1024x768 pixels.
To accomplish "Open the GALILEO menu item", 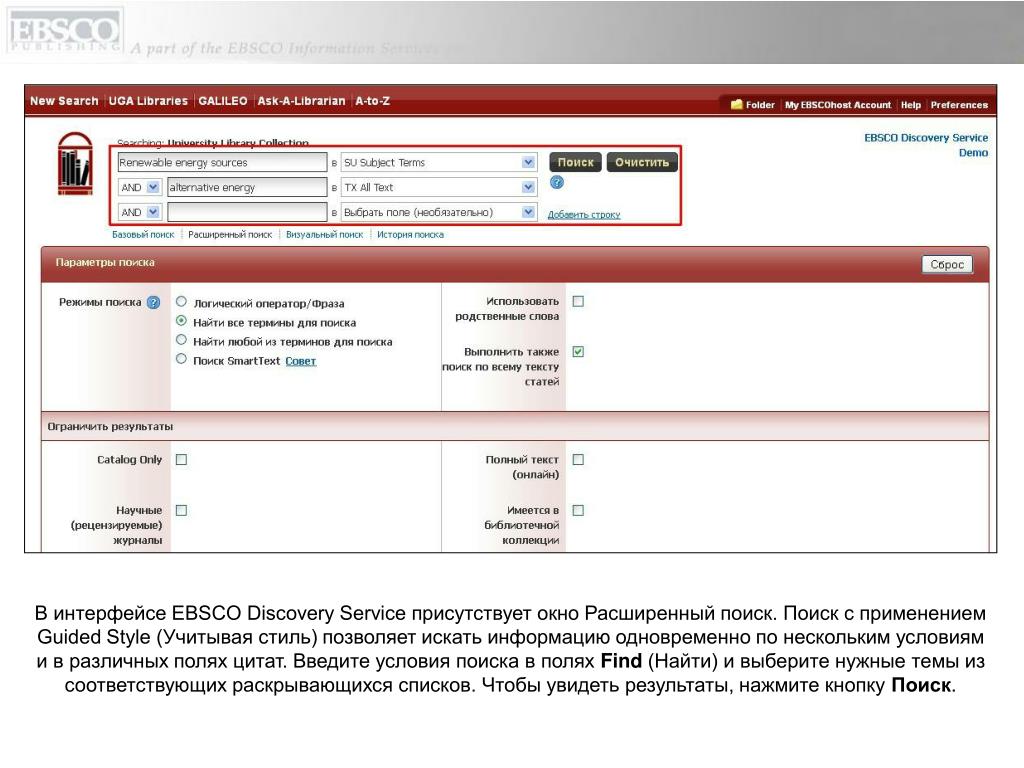I will [223, 101].
